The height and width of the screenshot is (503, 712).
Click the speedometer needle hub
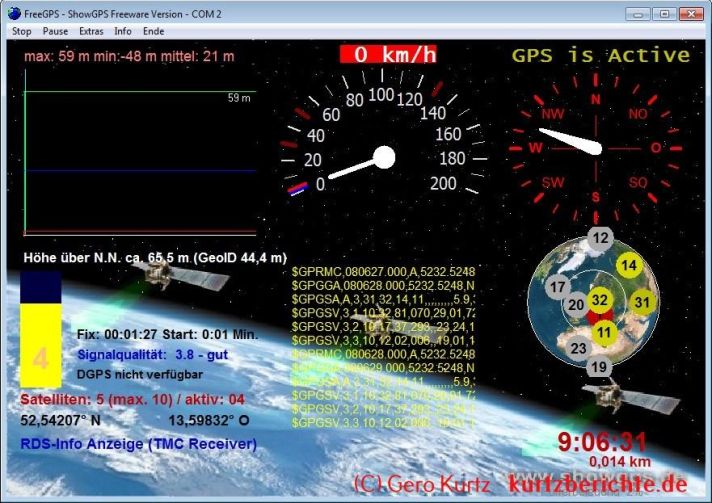point(384,157)
